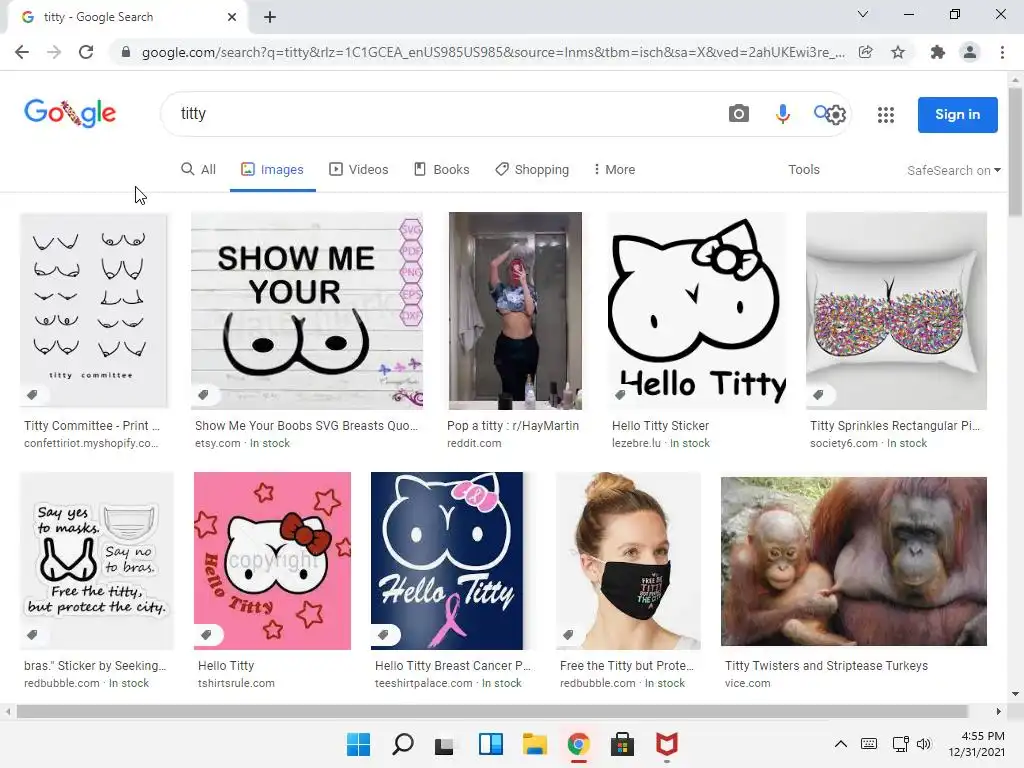Click the Google logo
The width and height of the screenshot is (1024, 768).
70,112
